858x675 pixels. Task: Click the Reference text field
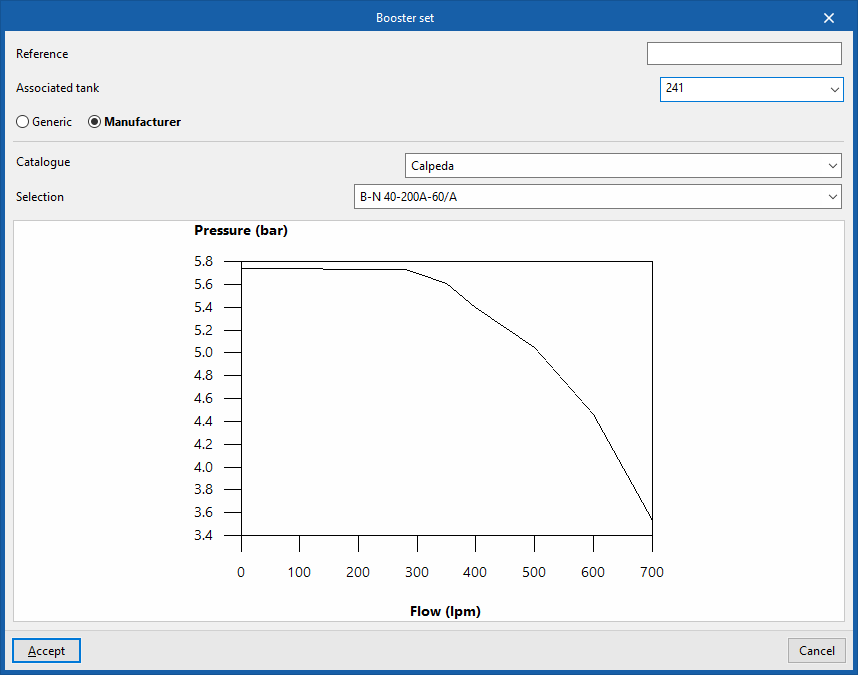[x=744, y=54]
